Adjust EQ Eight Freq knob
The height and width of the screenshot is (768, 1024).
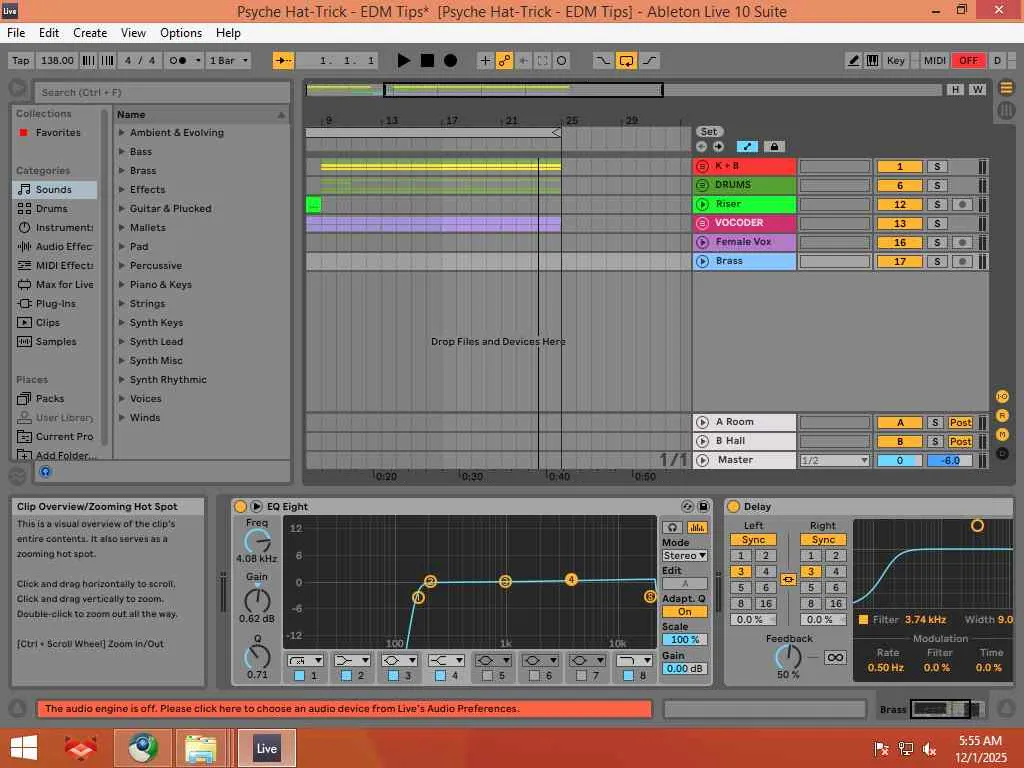pos(257,542)
